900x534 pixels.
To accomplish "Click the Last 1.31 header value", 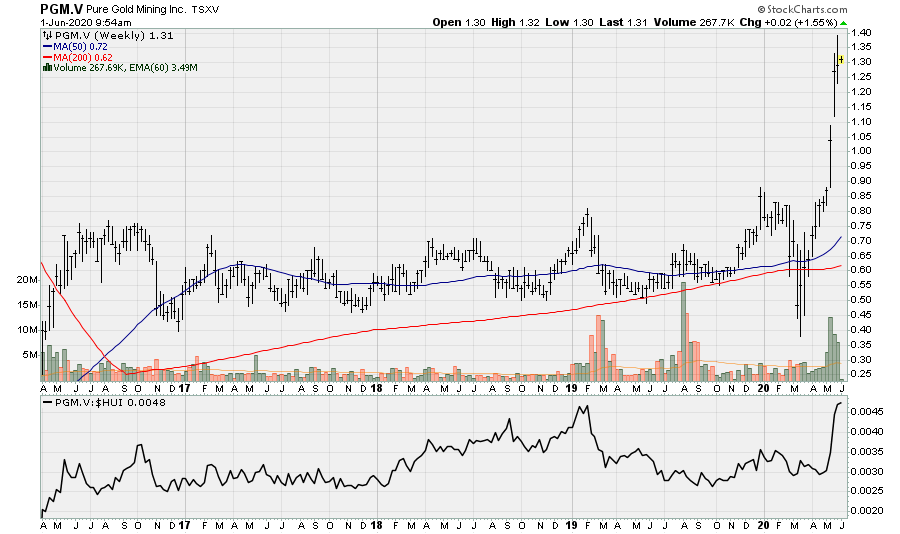I will pos(623,22).
